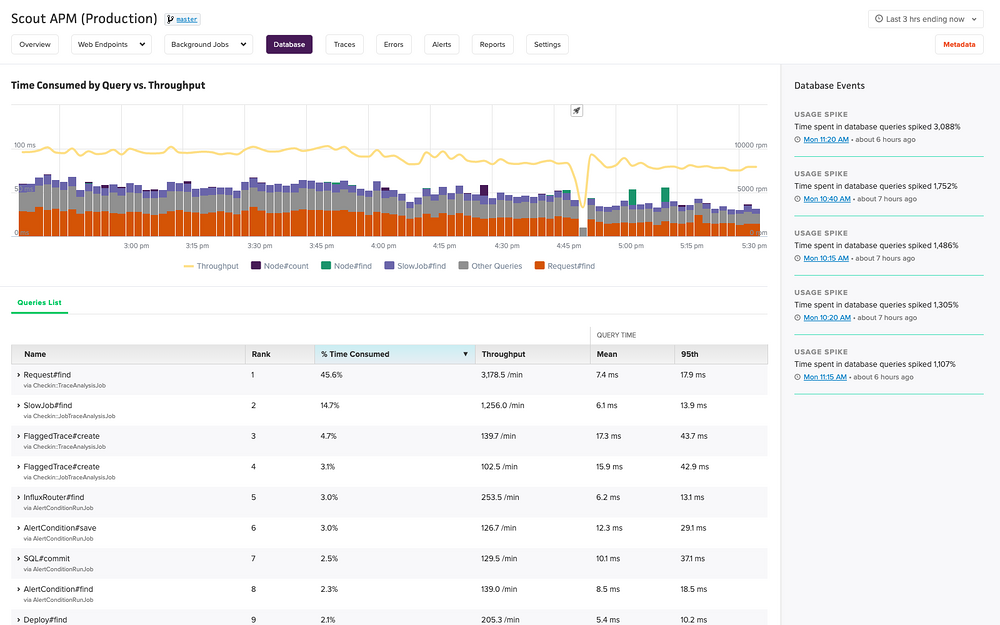Click the 253.5 /min throughput value

(x=500, y=497)
